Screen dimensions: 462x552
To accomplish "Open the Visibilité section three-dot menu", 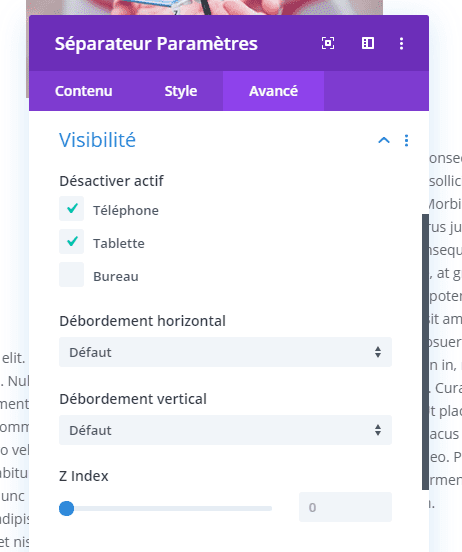I will [406, 140].
